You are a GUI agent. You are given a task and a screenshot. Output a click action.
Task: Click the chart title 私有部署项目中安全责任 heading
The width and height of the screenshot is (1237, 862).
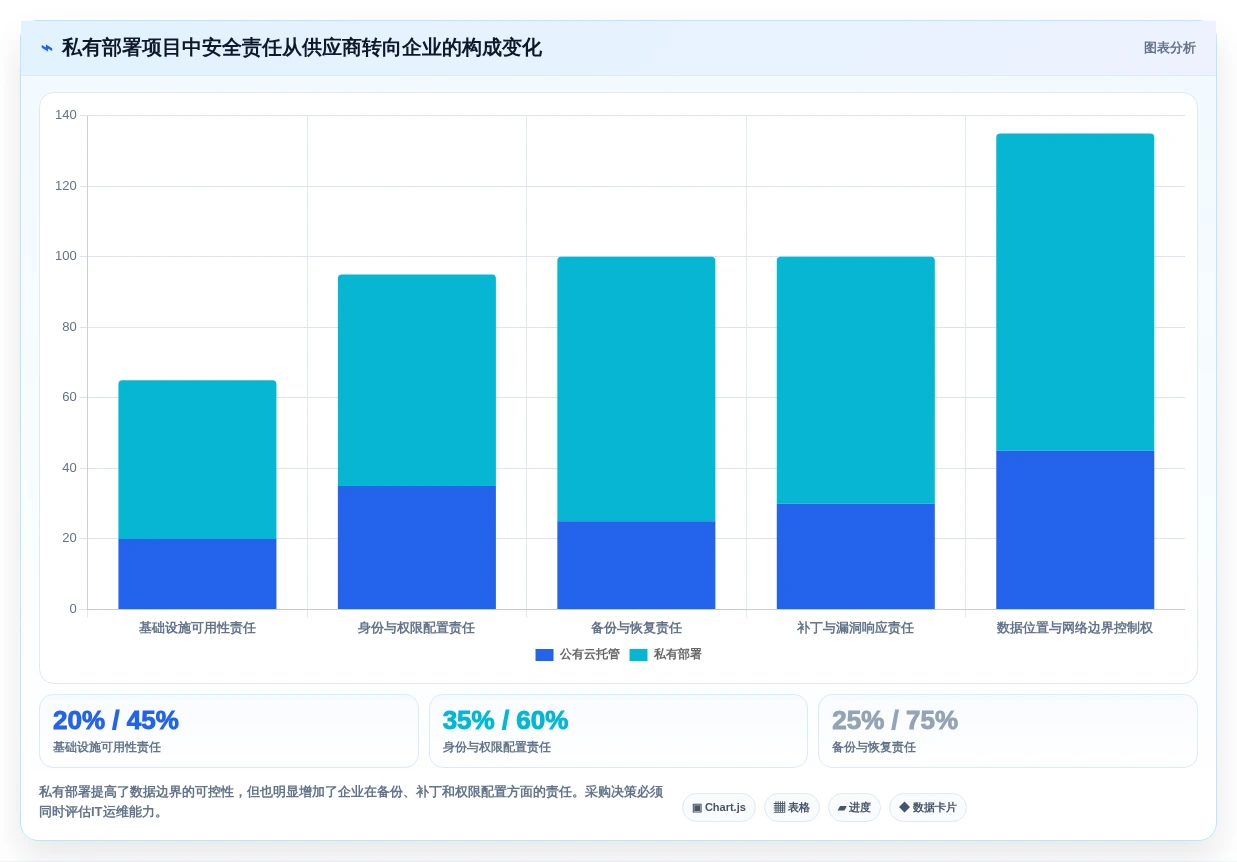(x=302, y=48)
